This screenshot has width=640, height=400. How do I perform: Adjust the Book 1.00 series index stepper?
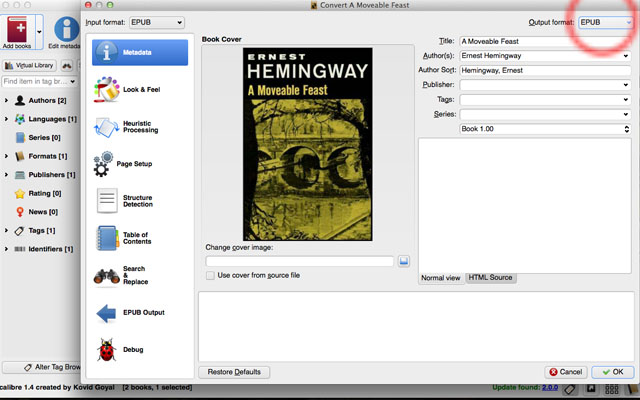(x=627, y=129)
